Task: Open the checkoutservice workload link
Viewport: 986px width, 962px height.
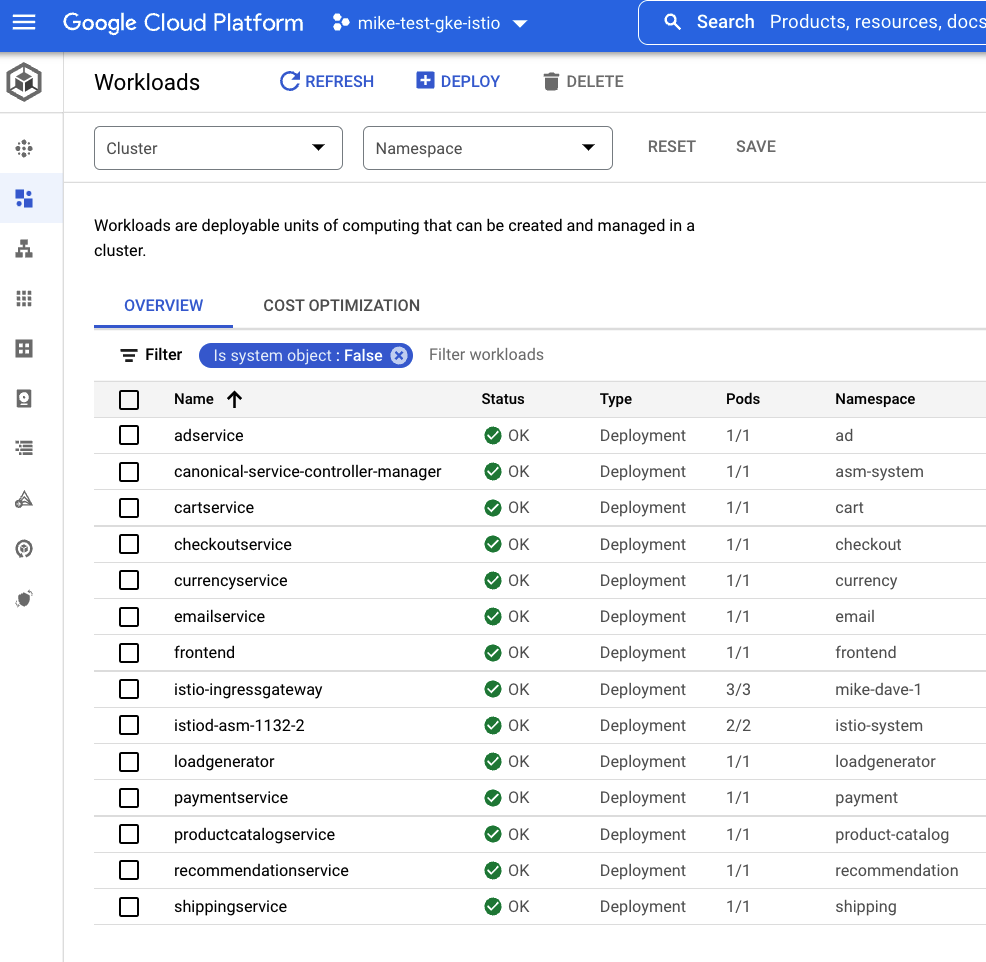Action: tap(233, 545)
